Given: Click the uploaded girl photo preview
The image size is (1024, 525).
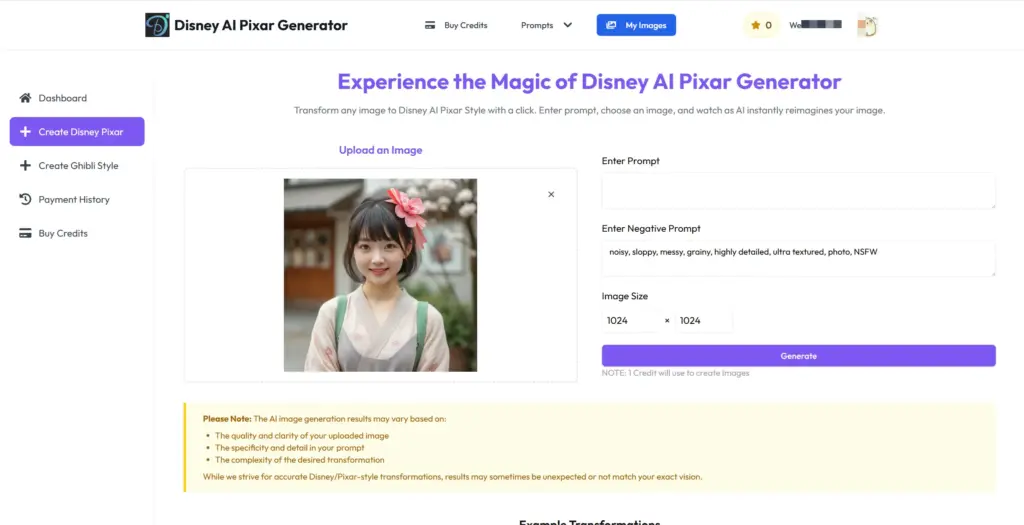Looking at the screenshot, I should [x=380, y=275].
